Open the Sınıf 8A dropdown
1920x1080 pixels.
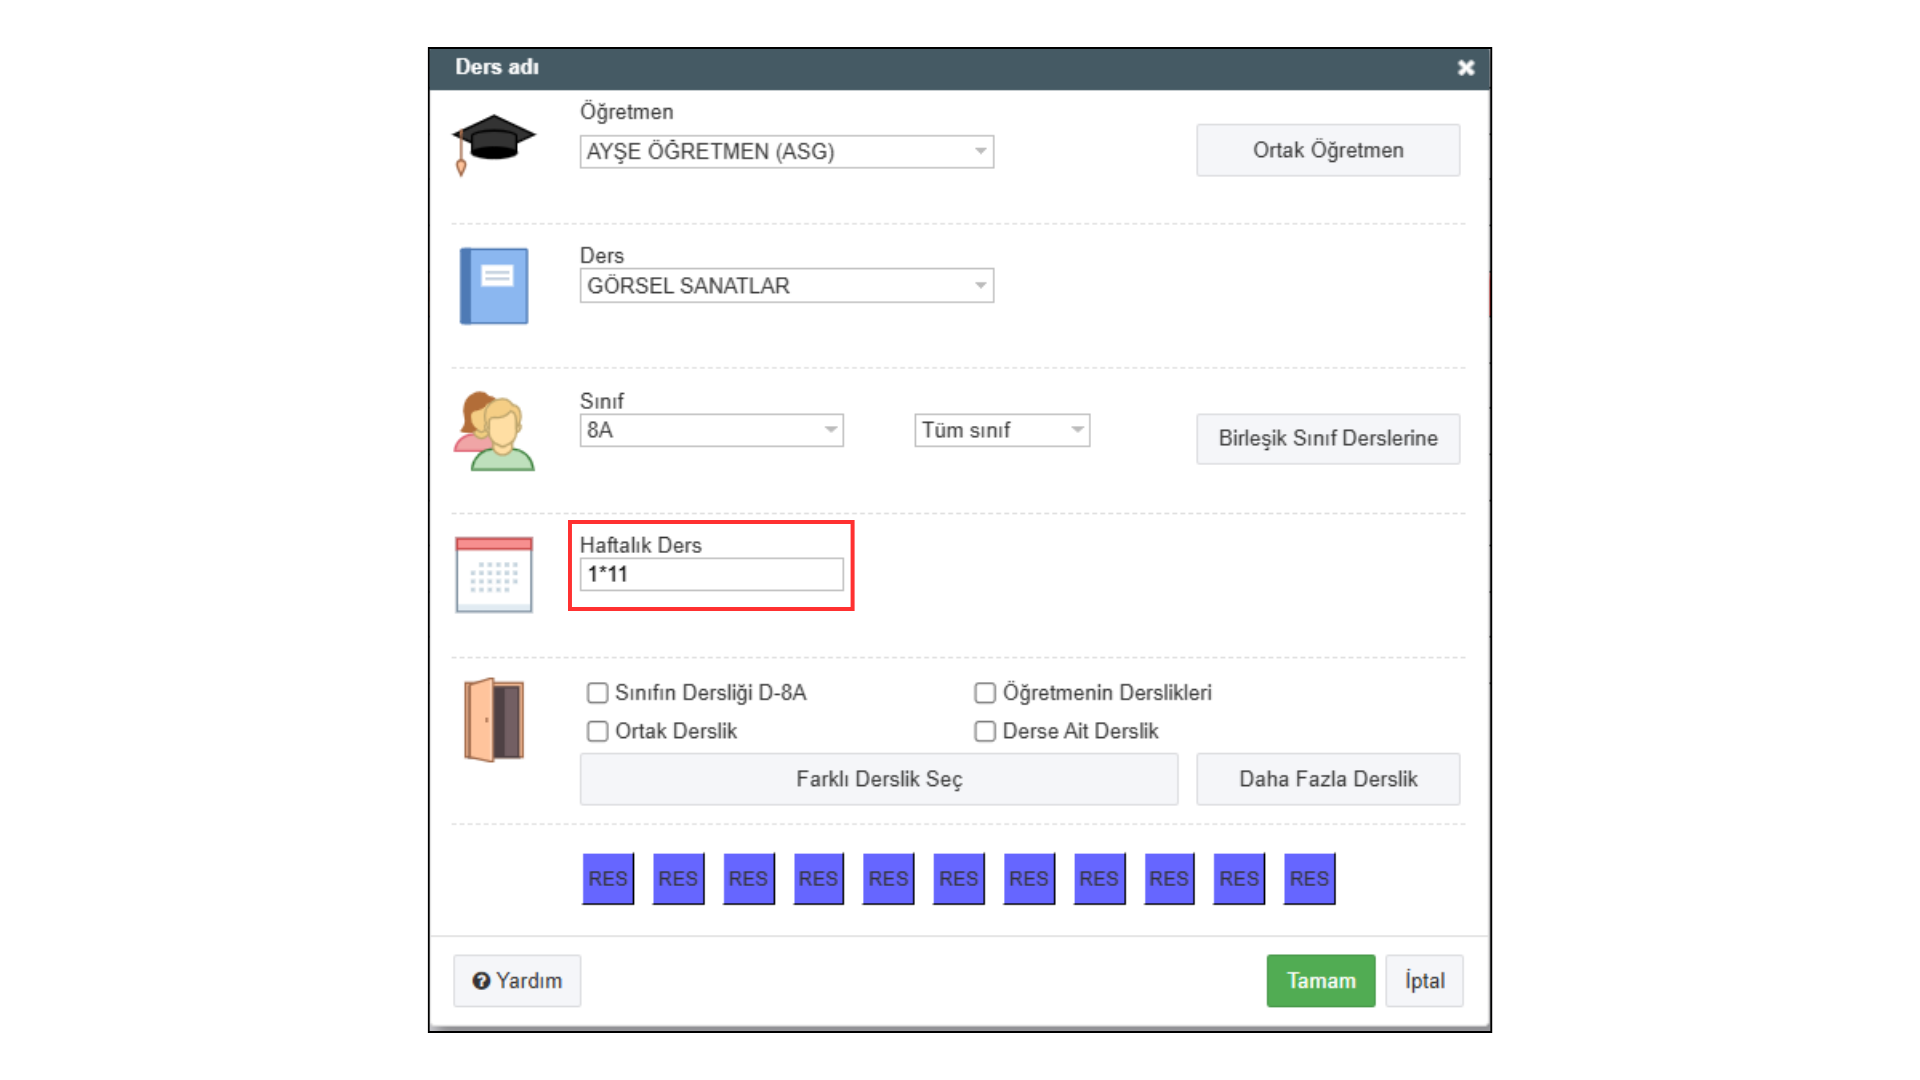point(830,430)
